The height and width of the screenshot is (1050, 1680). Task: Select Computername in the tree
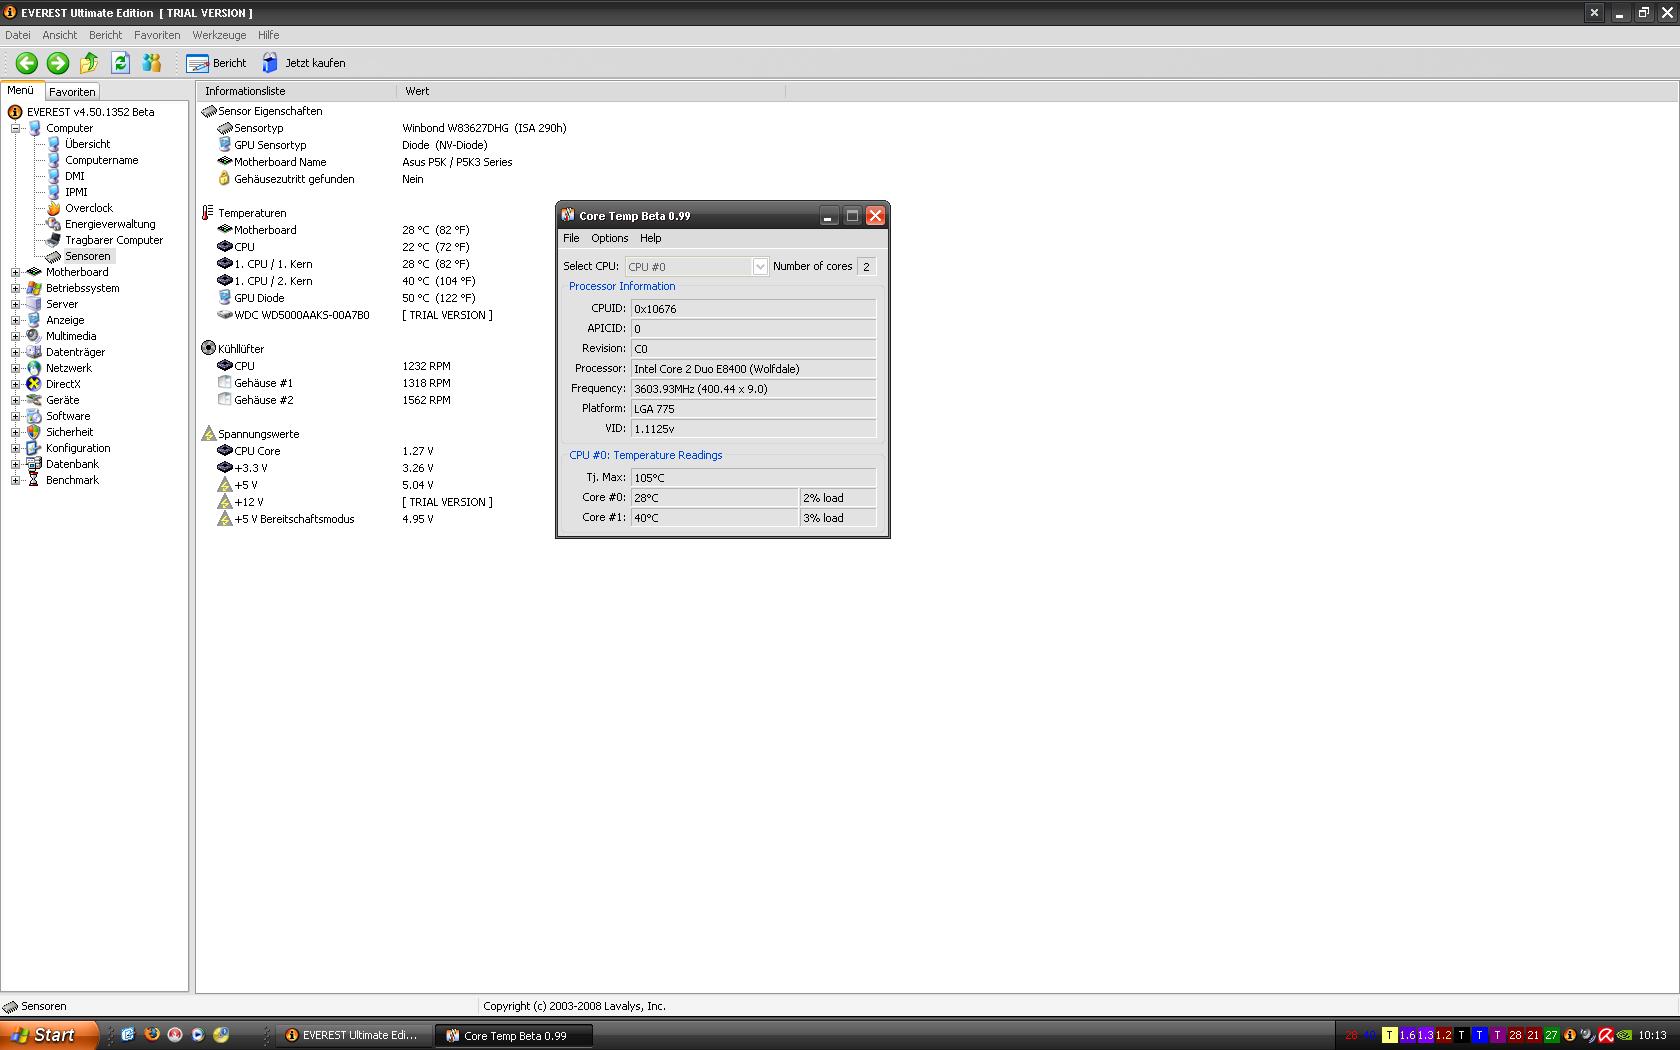(101, 160)
